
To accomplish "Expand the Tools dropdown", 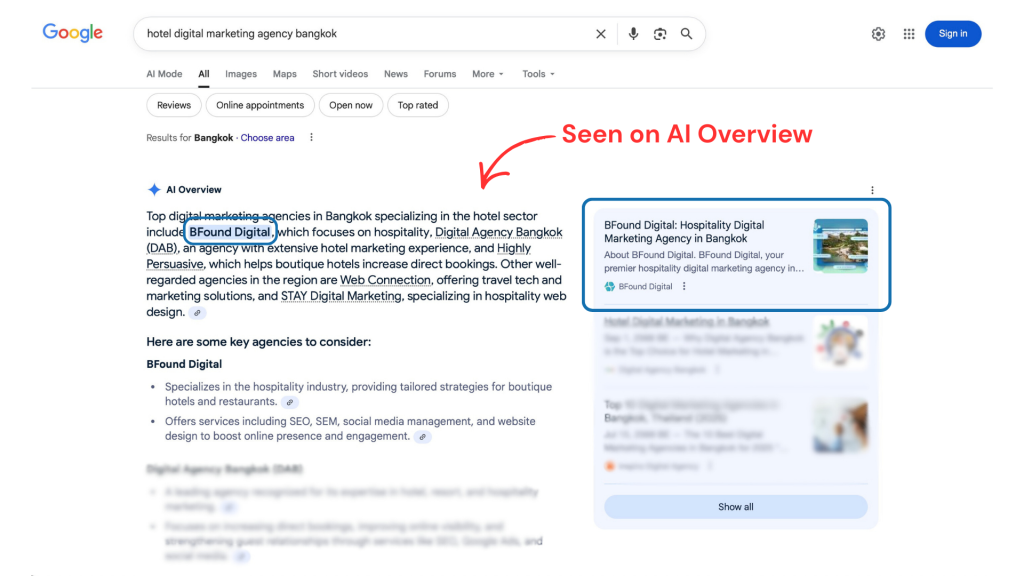I will click(538, 74).
